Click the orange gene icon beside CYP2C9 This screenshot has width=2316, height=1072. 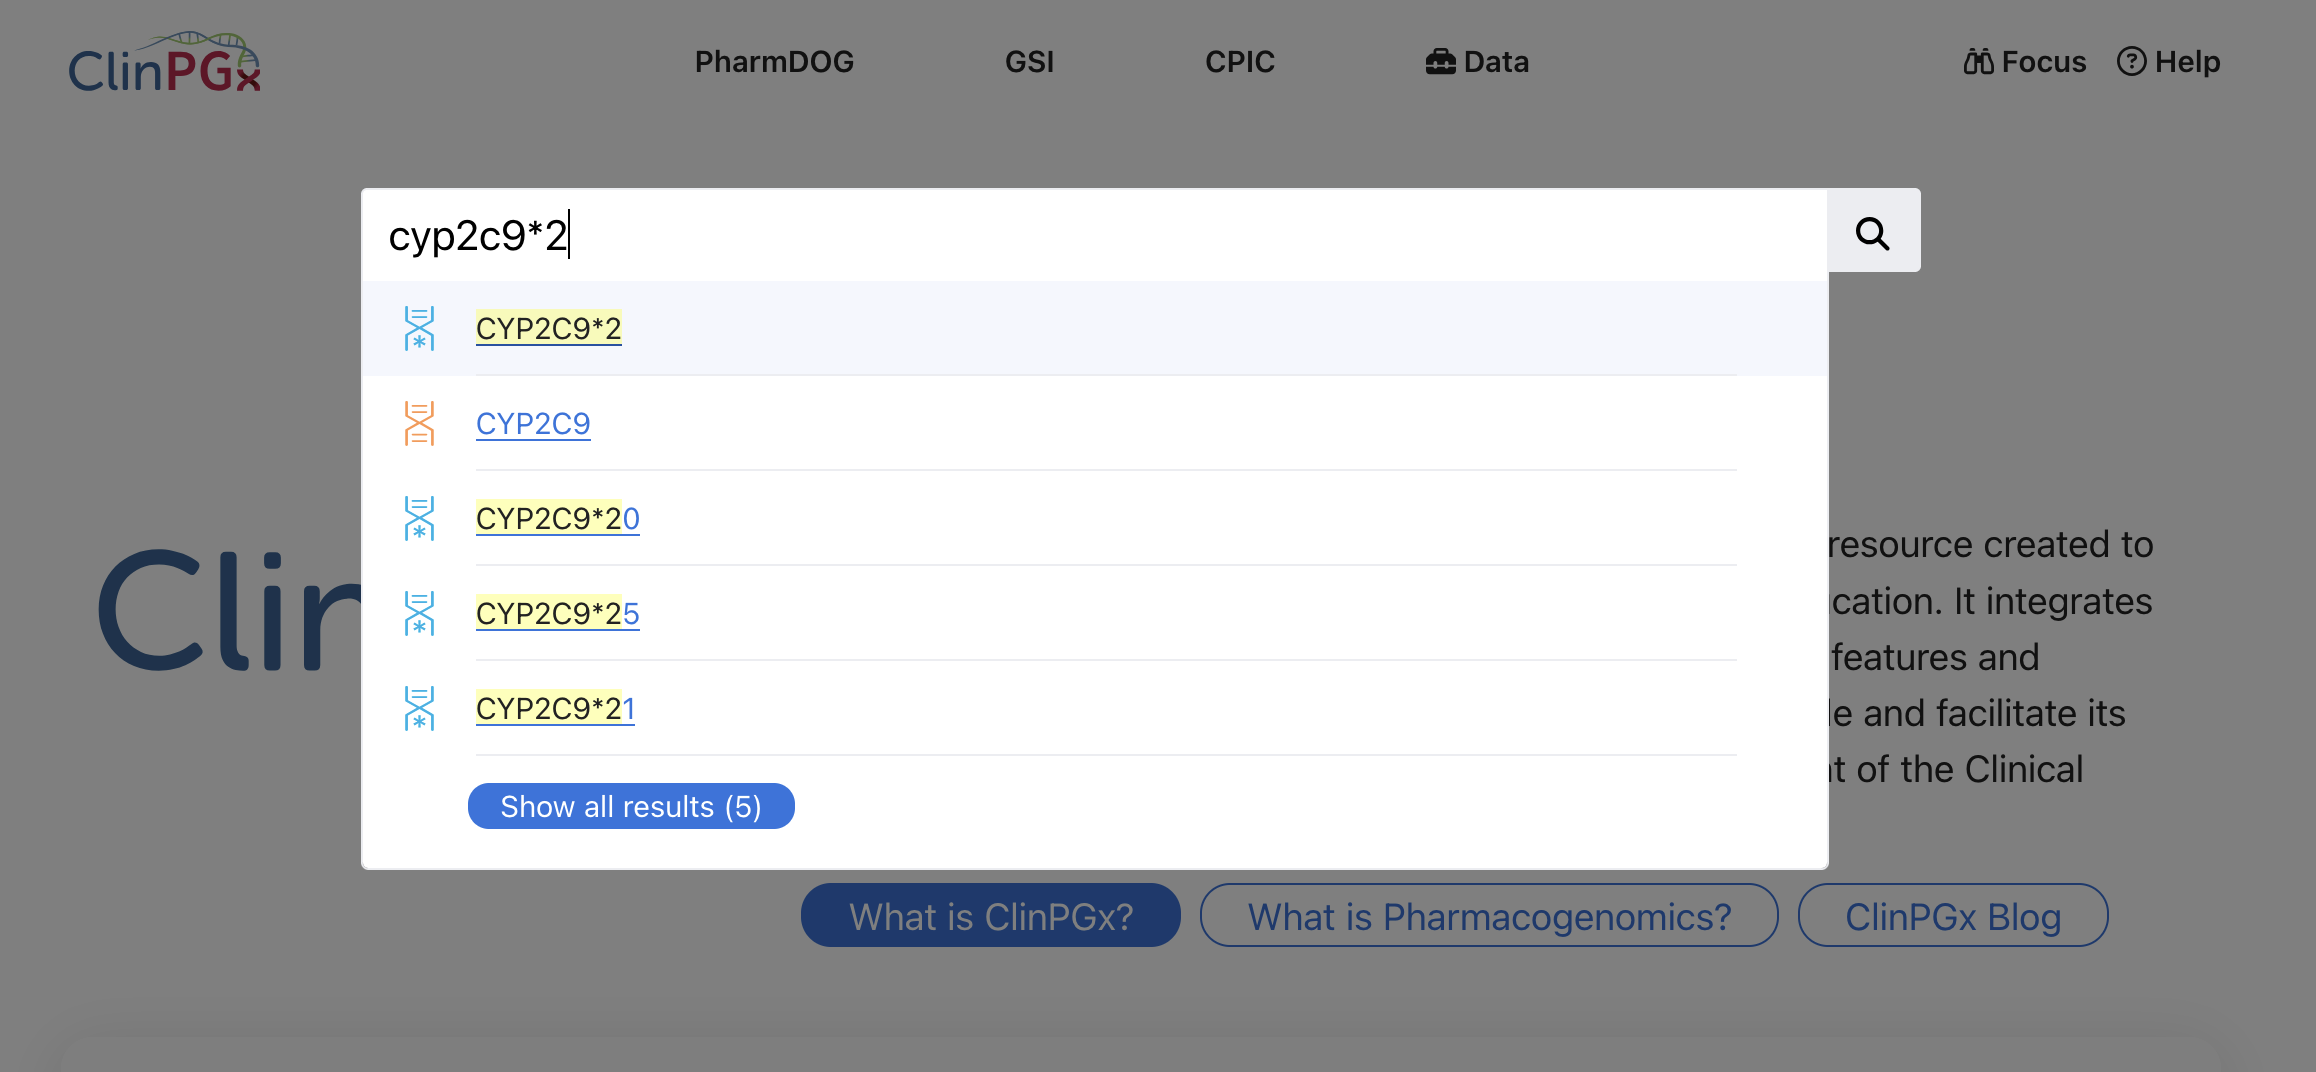[x=419, y=423]
